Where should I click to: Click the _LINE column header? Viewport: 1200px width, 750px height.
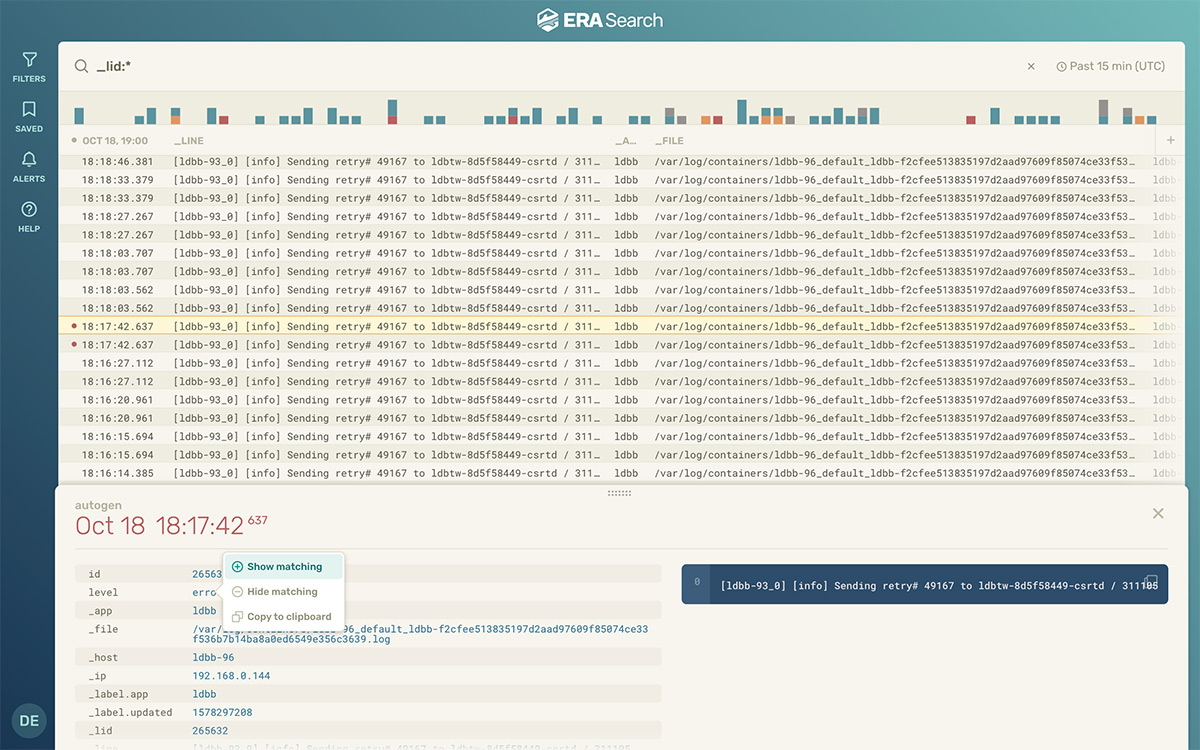tap(189, 141)
